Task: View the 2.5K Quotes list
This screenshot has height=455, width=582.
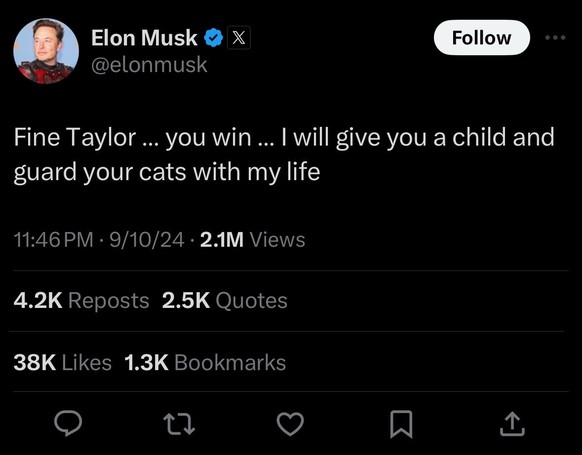Action: point(225,300)
